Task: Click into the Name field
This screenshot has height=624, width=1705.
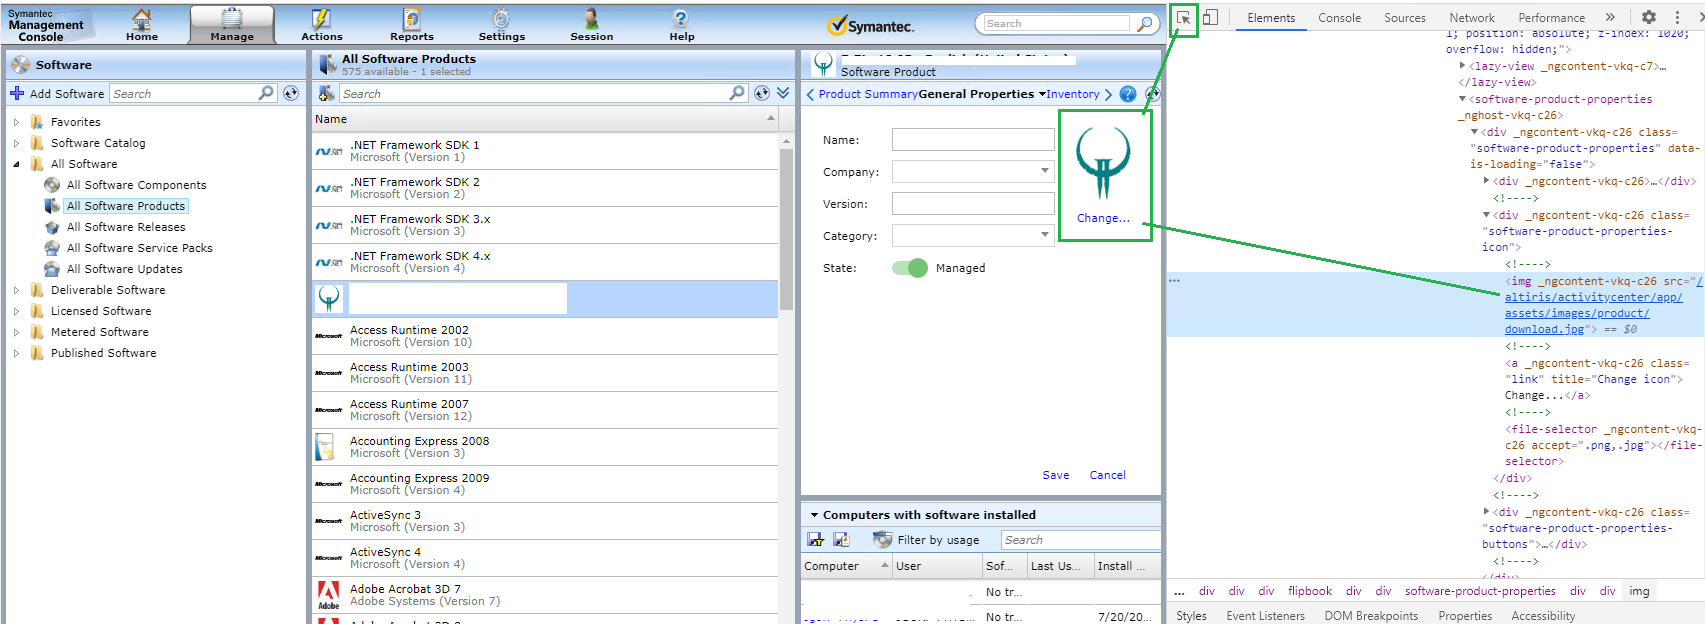Action: point(973,140)
